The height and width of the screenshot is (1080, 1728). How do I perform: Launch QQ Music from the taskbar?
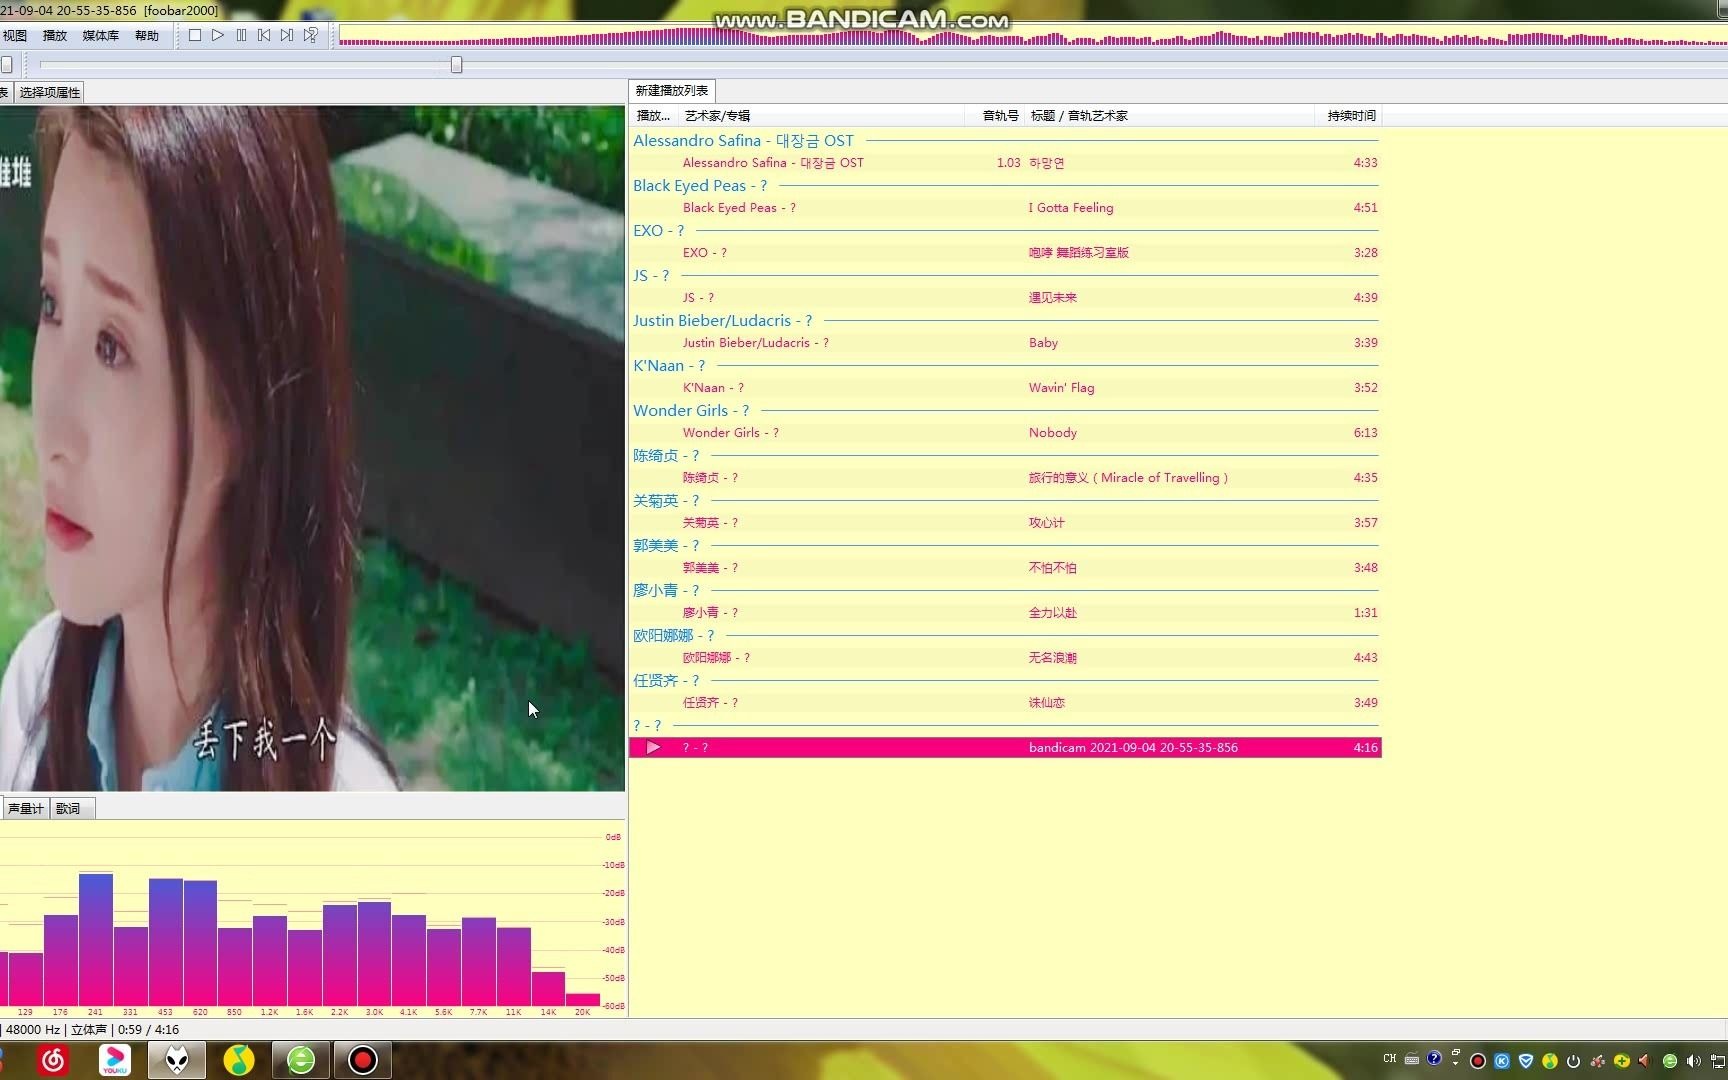point(238,1060)
